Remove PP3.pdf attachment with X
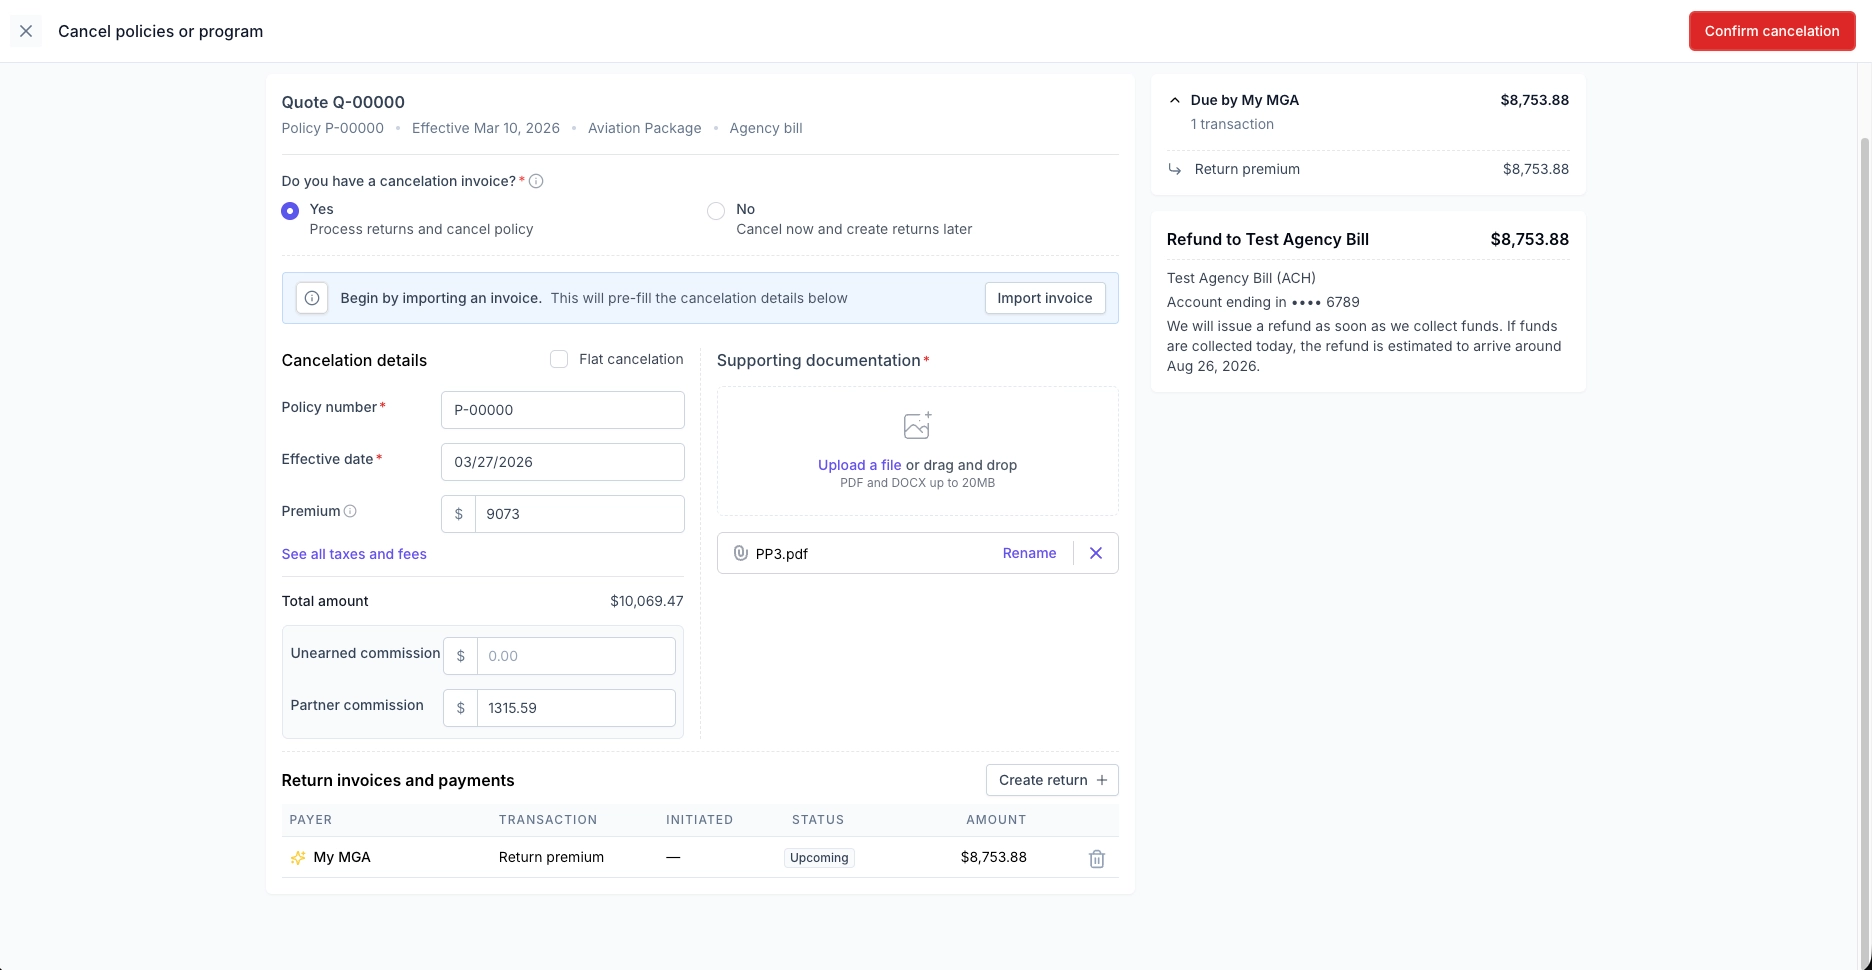1872x970 pixels. tap(1096, 553)
